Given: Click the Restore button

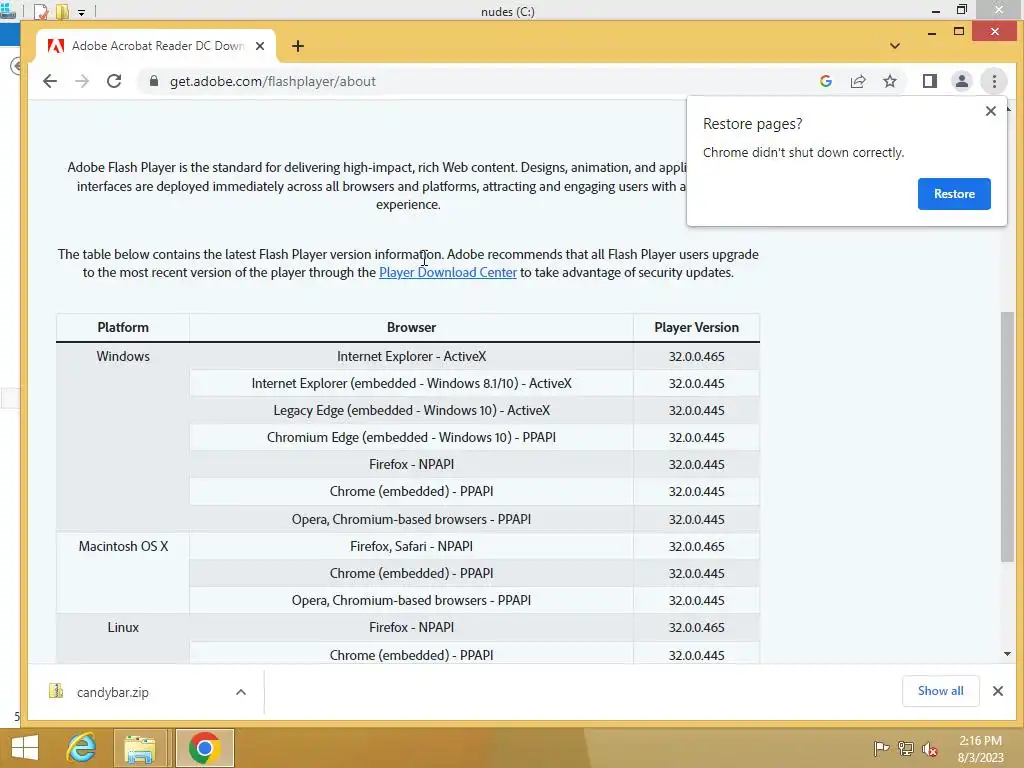Looking at the screenshot, I should point(954,194).
